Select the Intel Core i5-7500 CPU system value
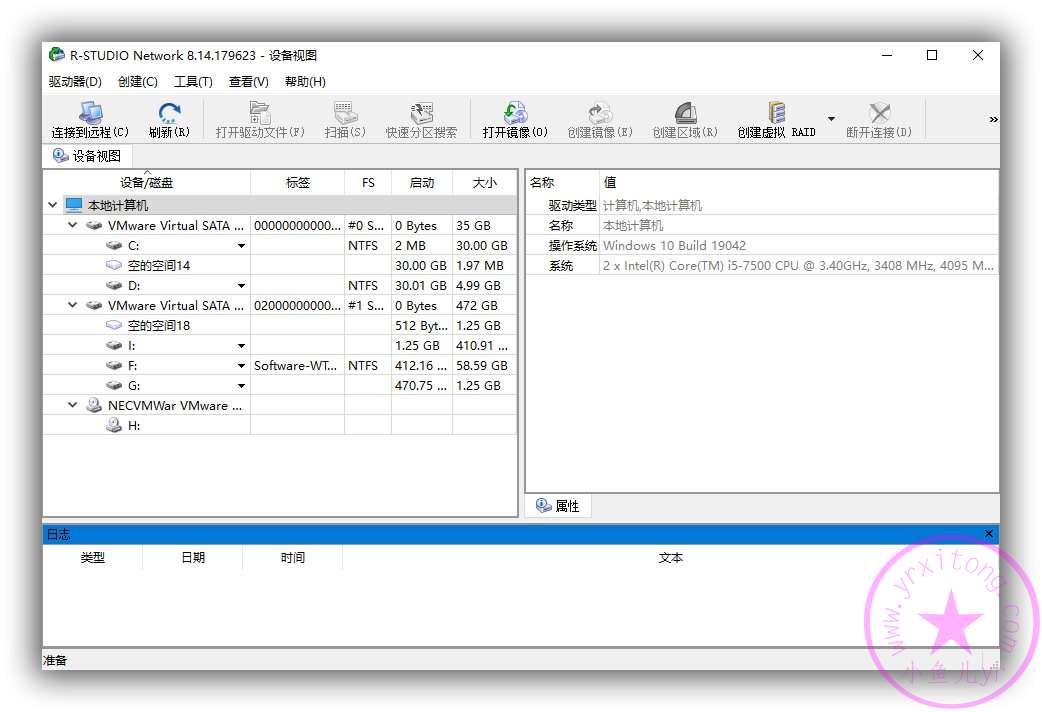This screenshot has height=712, width=1042. click(798, 265)
